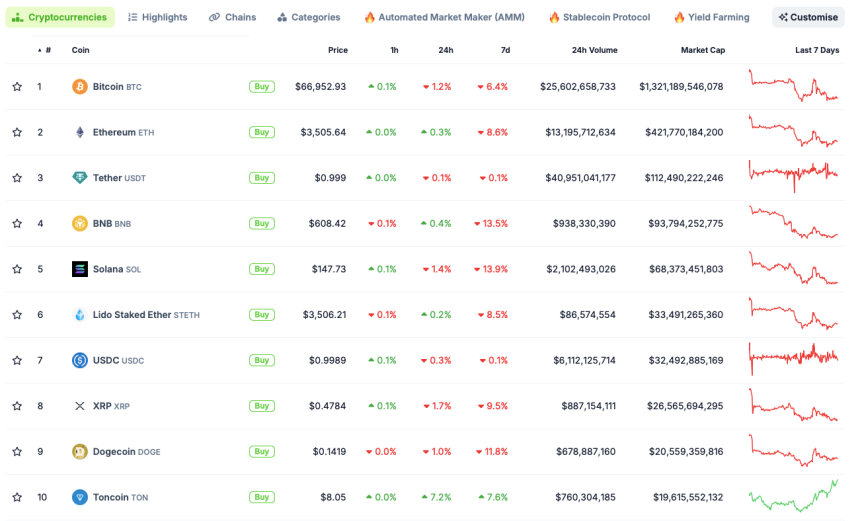Click the Ethereum diamond logo icon
860x521 pixels.
point(80,132)
